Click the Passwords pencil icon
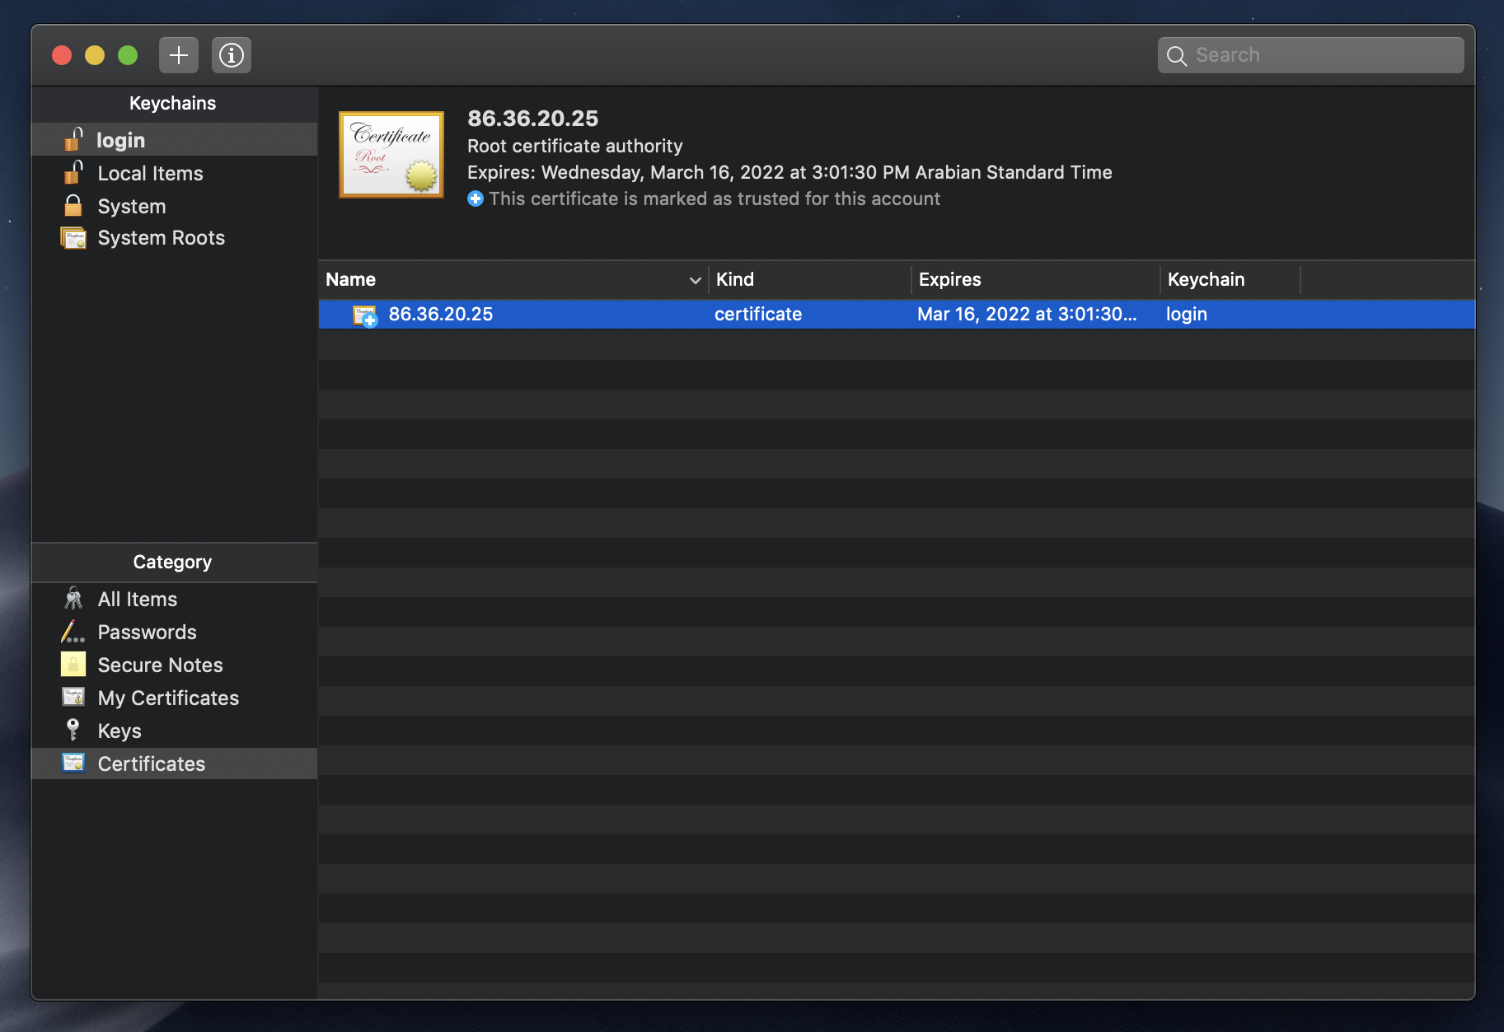 [x=73, y=631]
